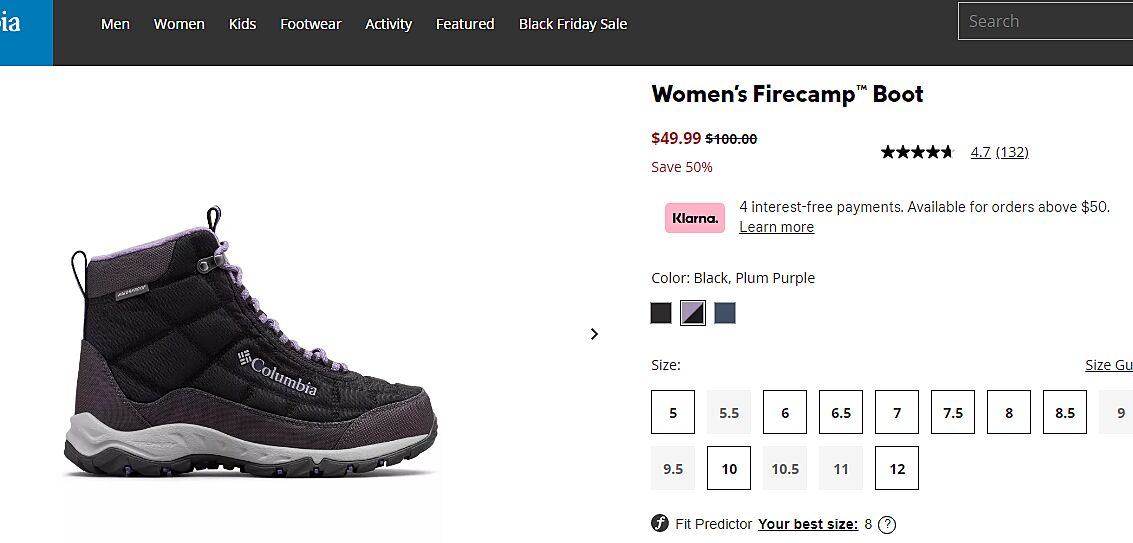Show next product image with arrow
Viewport: 1133px width, 543px height.
point(594,334)
